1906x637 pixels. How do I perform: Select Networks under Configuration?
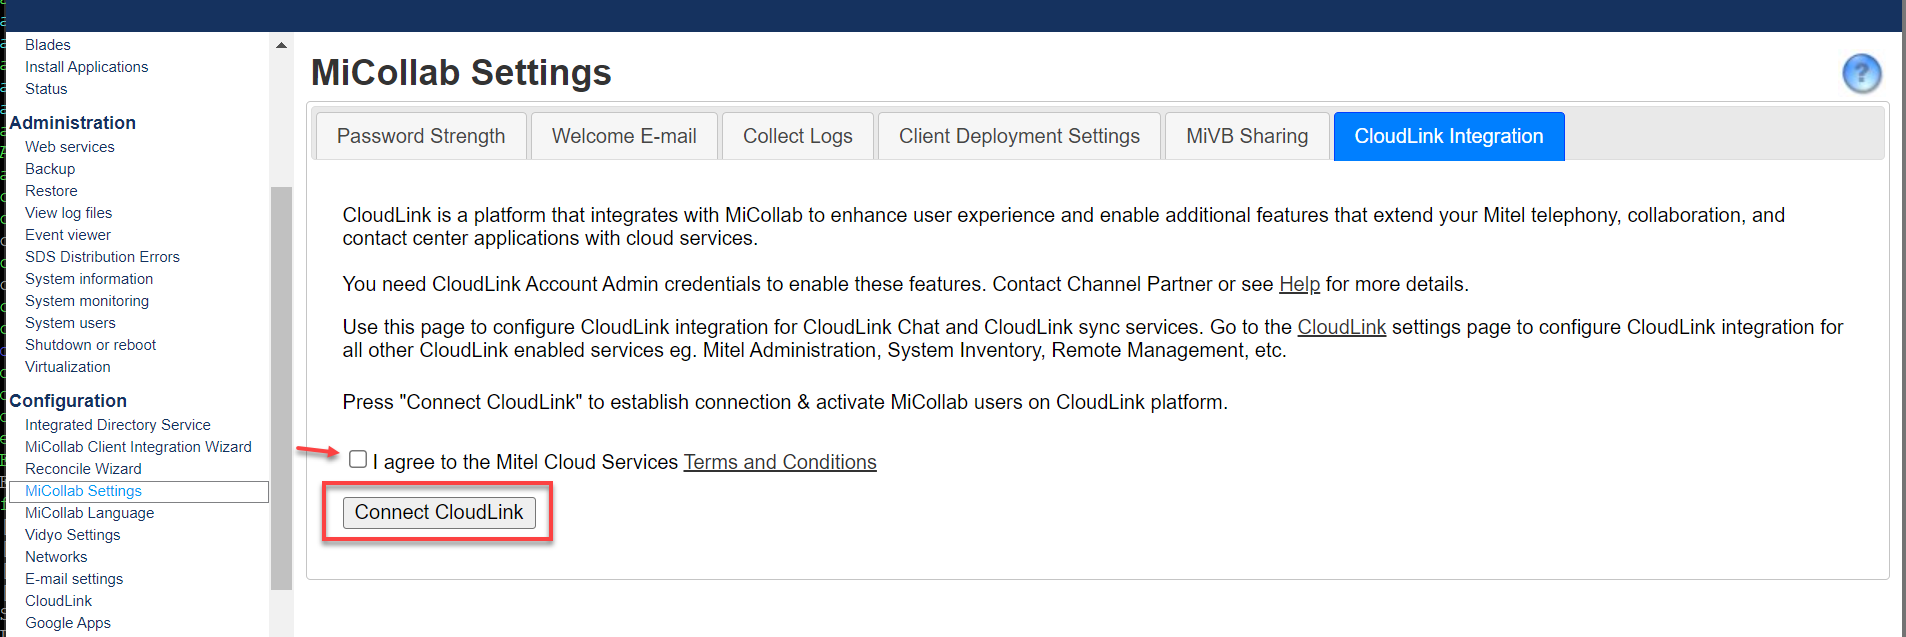click(x=55, y=556)
